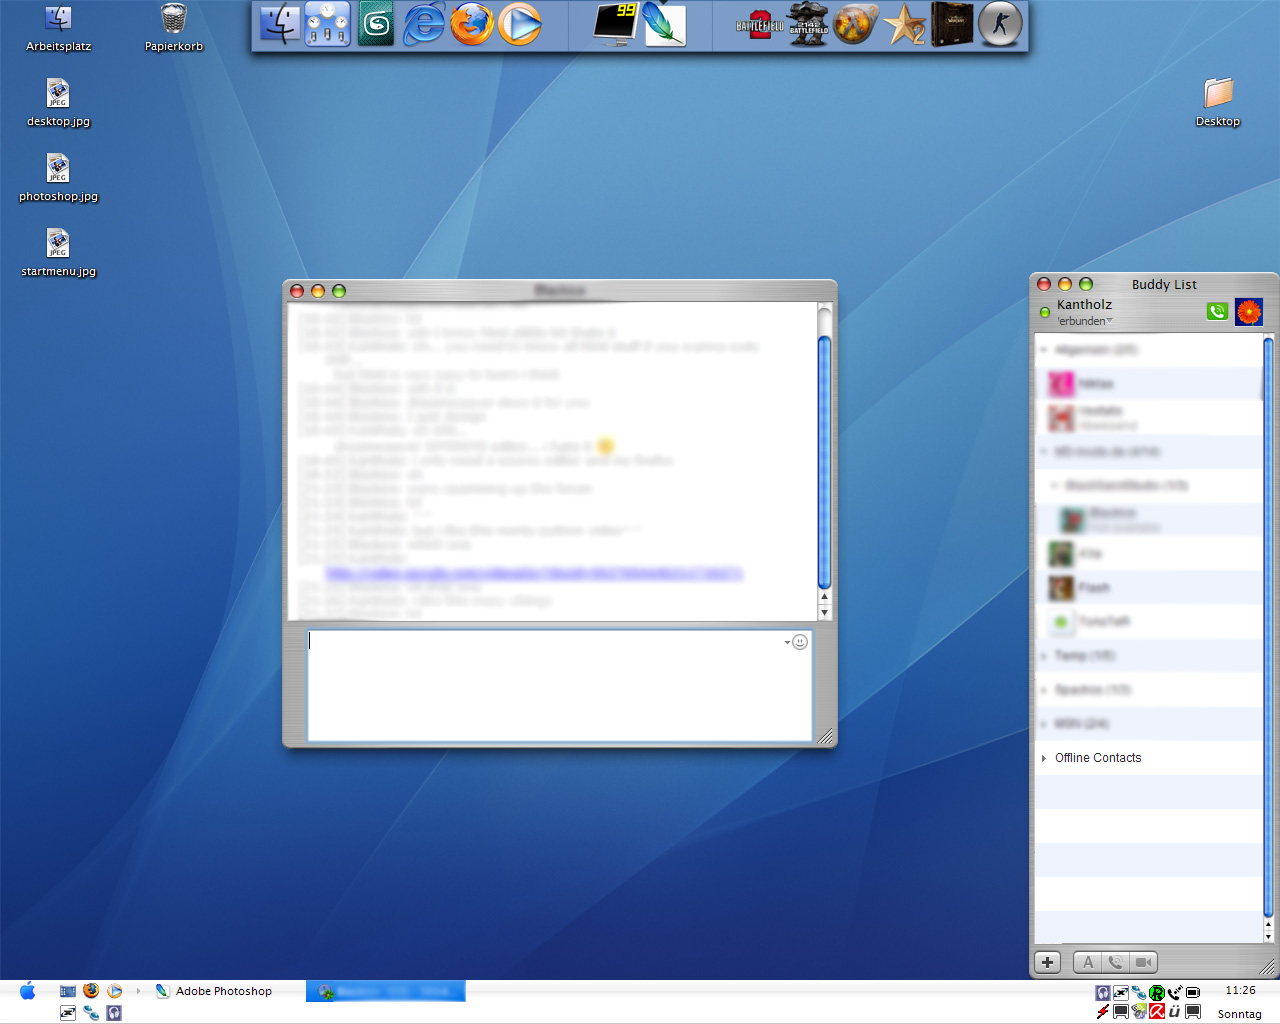Open the Papierkorb trash icon
This screenshot has width=1280, height=1024.
174,29
